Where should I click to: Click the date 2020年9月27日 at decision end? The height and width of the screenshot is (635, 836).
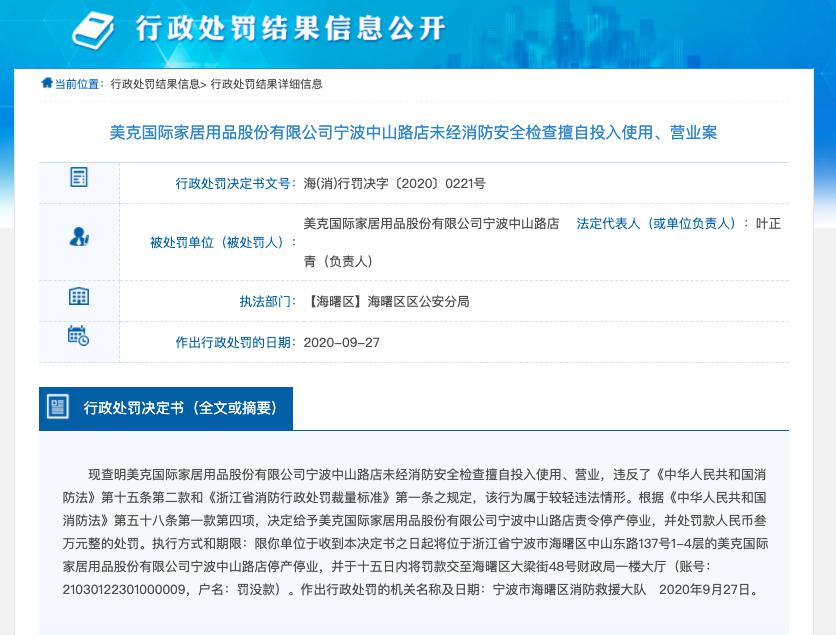(705, 590)
